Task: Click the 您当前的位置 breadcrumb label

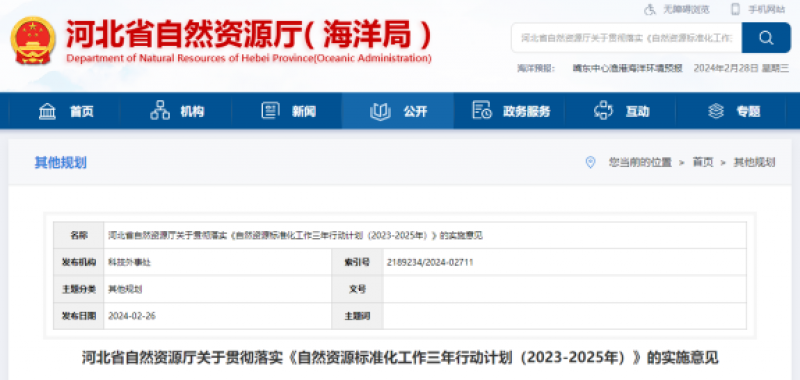Action: [x=640, y=163]
